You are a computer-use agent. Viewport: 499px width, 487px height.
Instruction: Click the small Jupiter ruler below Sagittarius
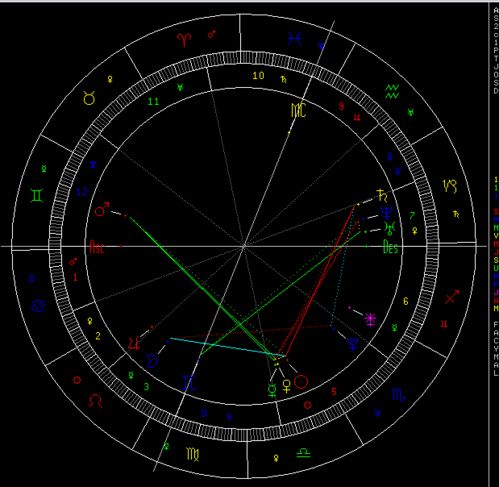tap(444, 323)
